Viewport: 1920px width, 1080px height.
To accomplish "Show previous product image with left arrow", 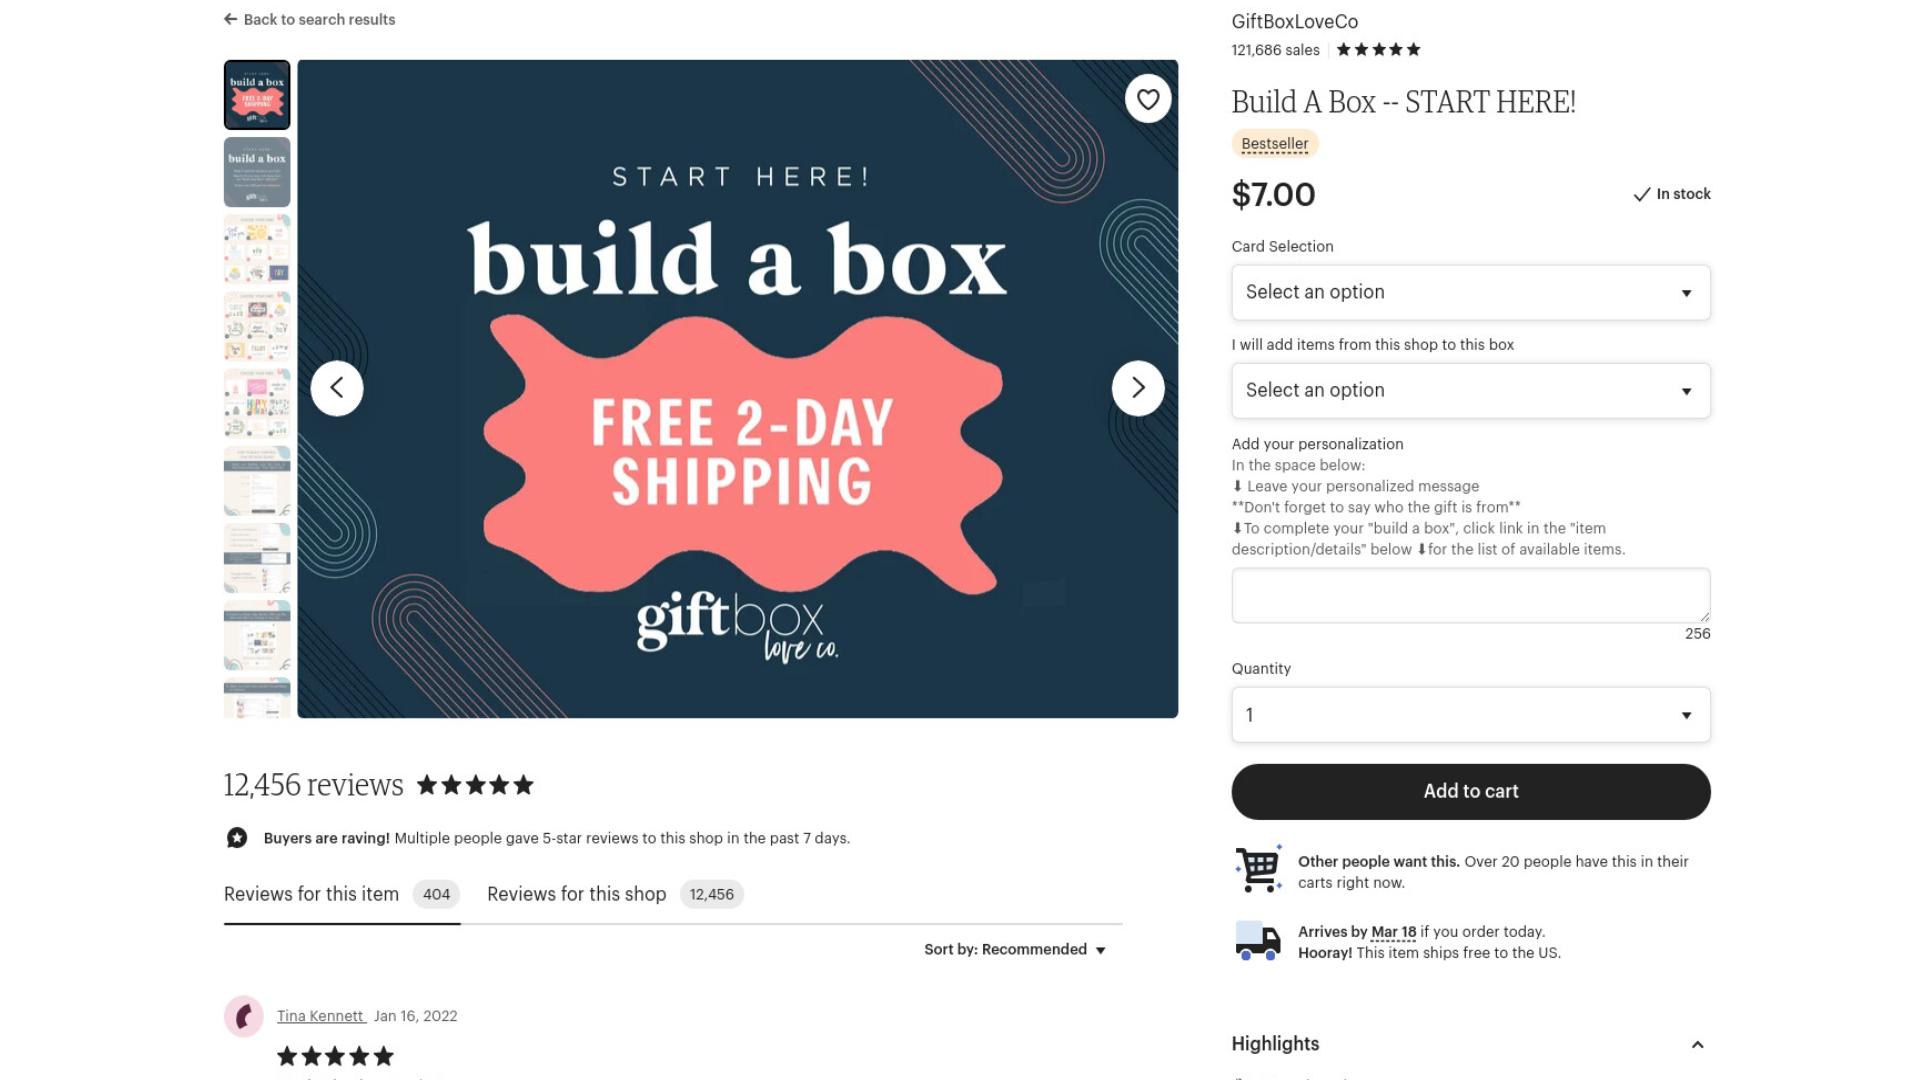I will 337,388.
